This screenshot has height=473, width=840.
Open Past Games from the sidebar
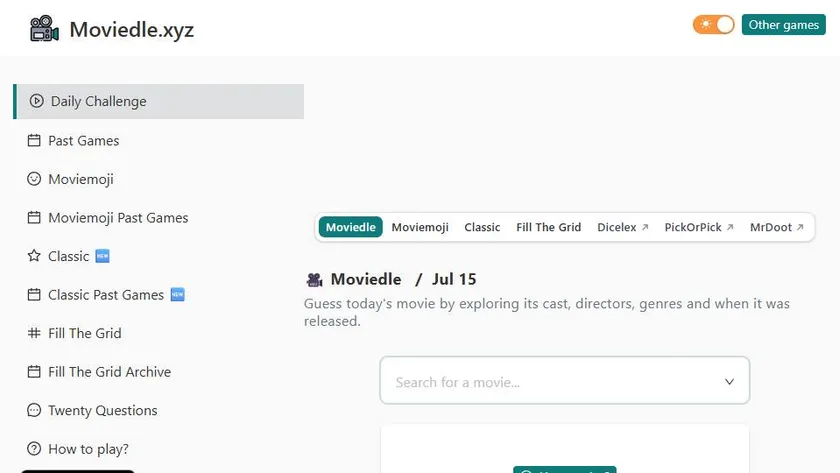click(x=84, y=140)
